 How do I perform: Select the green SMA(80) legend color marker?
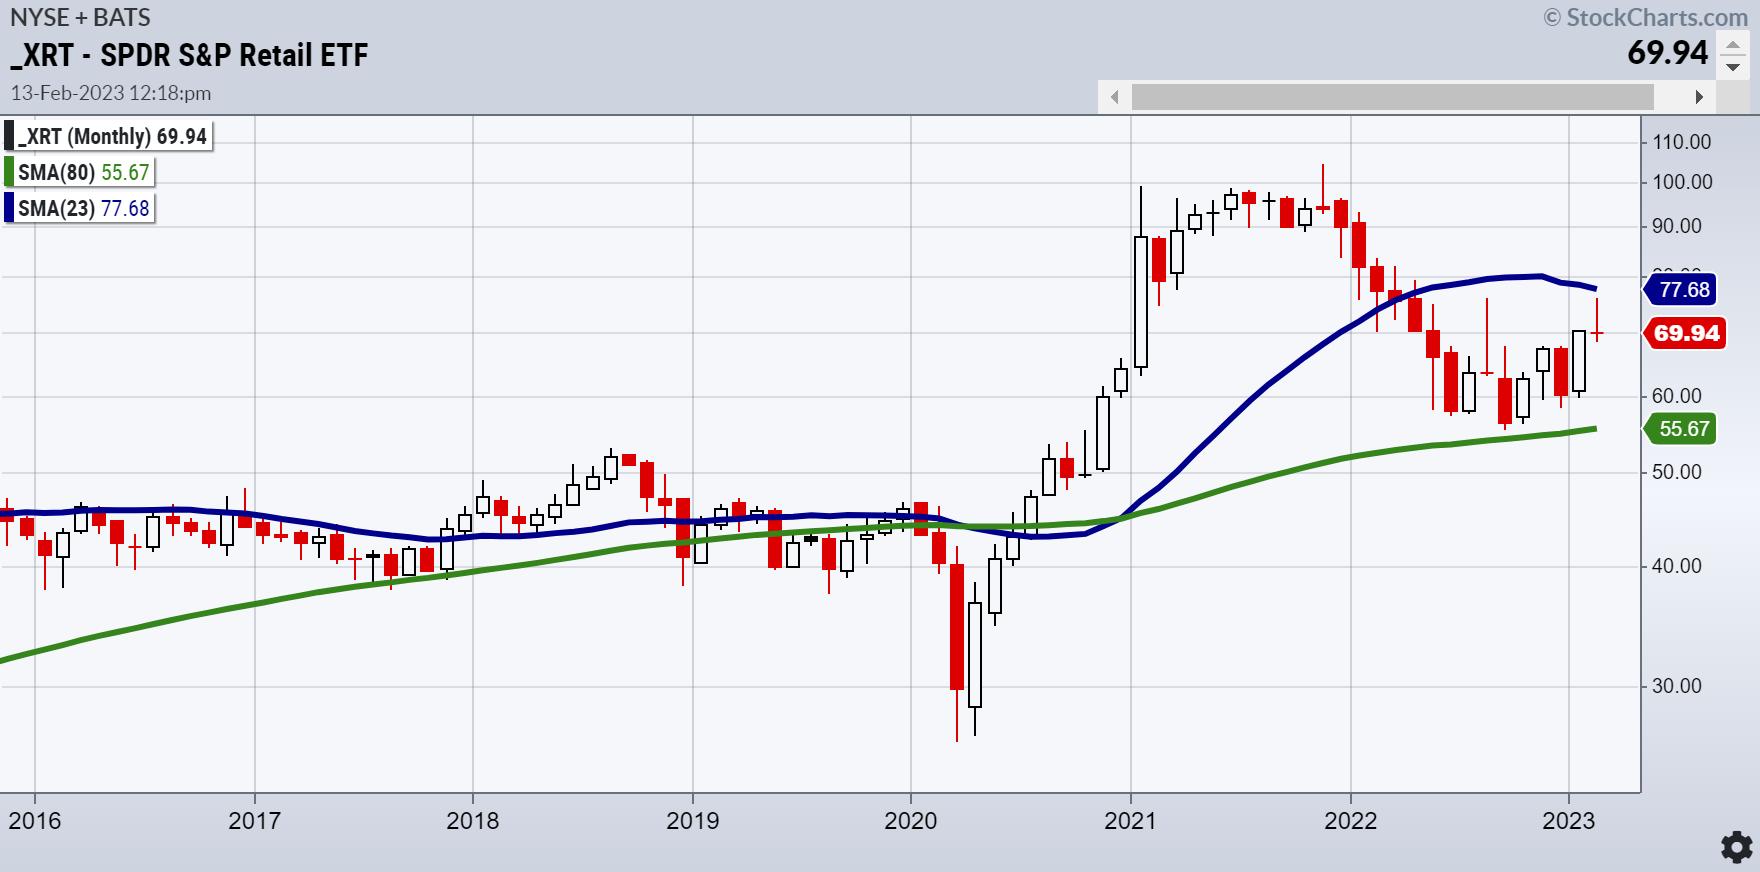pos(9,172)
